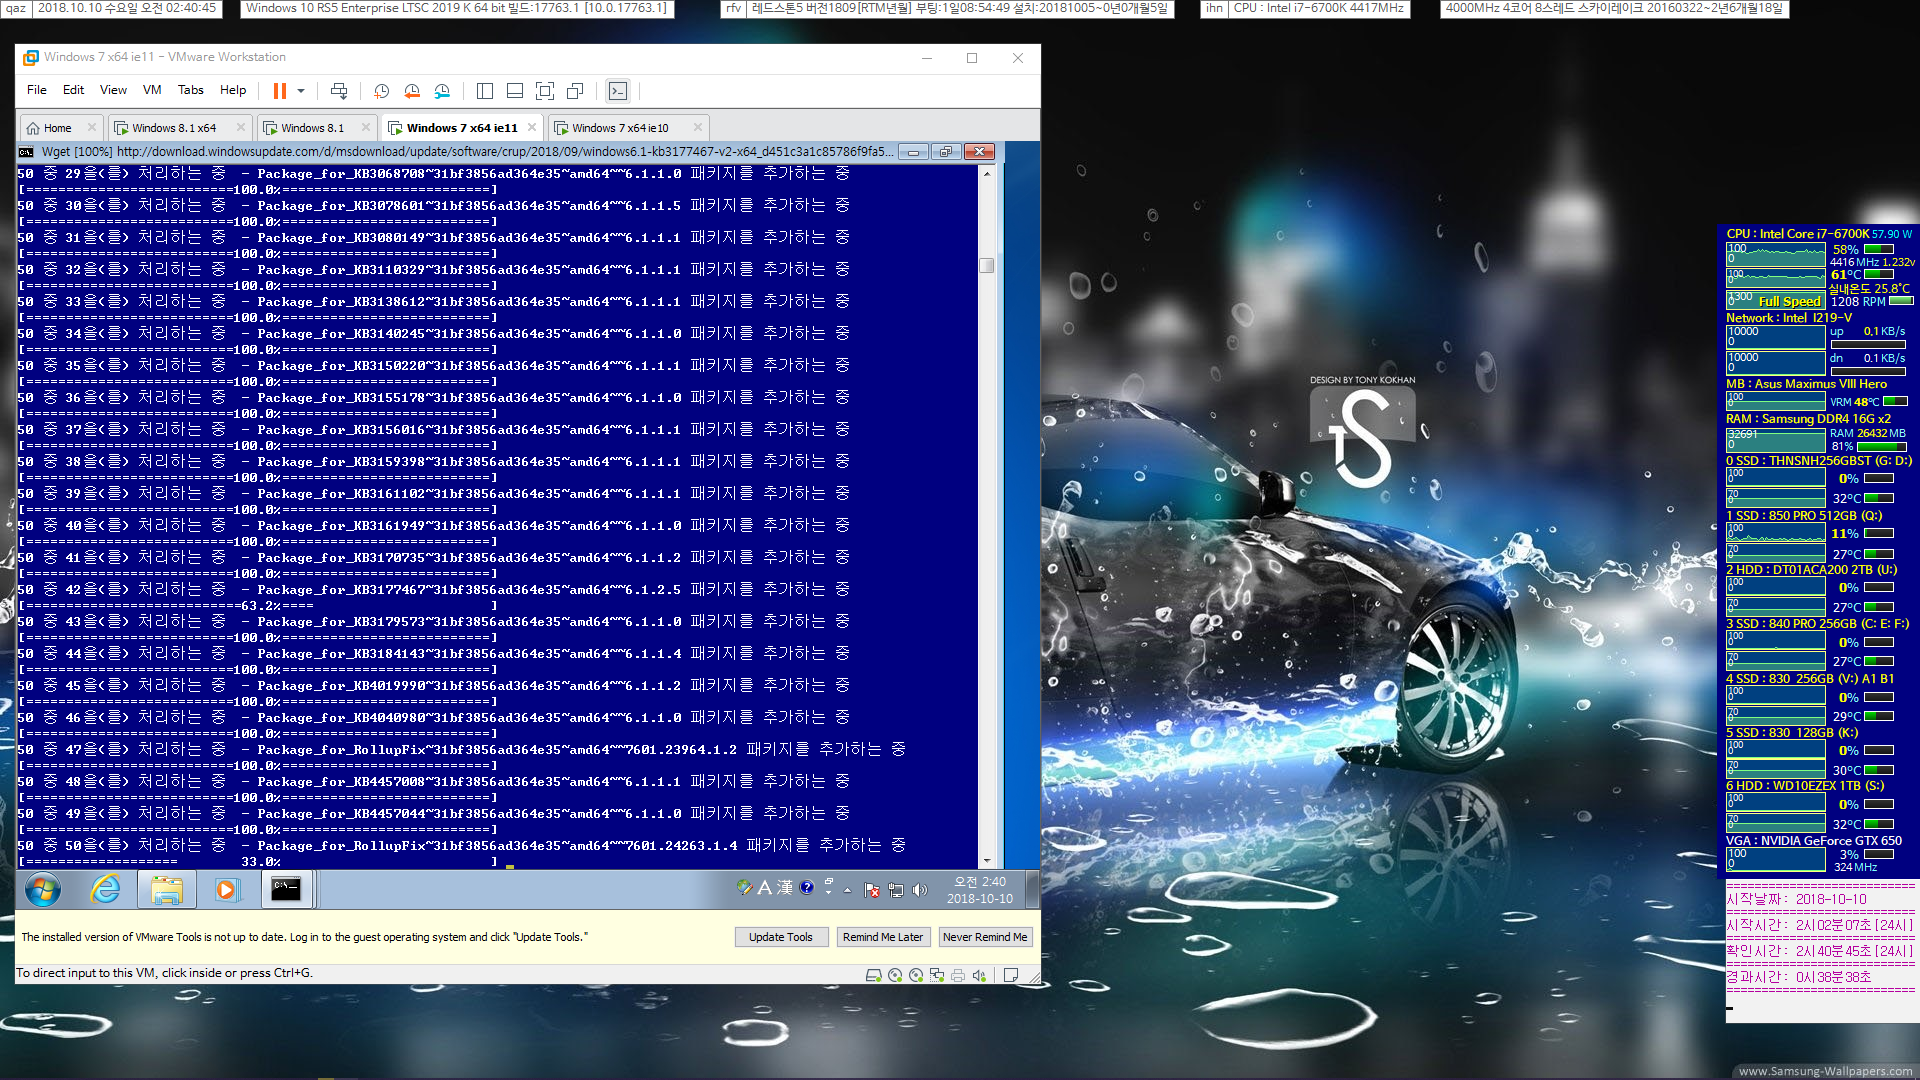
Task: Open the Edit menu
Action: point(73,90)
